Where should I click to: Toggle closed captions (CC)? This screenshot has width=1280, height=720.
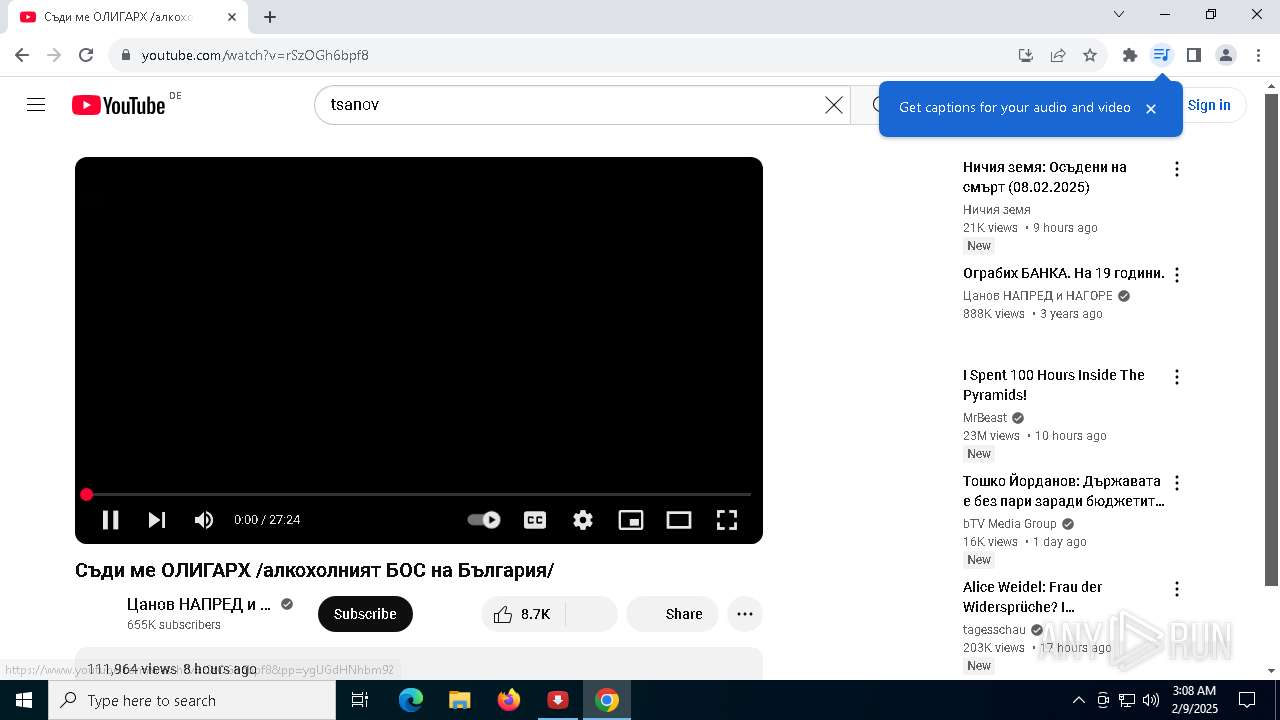click(x=535, y=520)
